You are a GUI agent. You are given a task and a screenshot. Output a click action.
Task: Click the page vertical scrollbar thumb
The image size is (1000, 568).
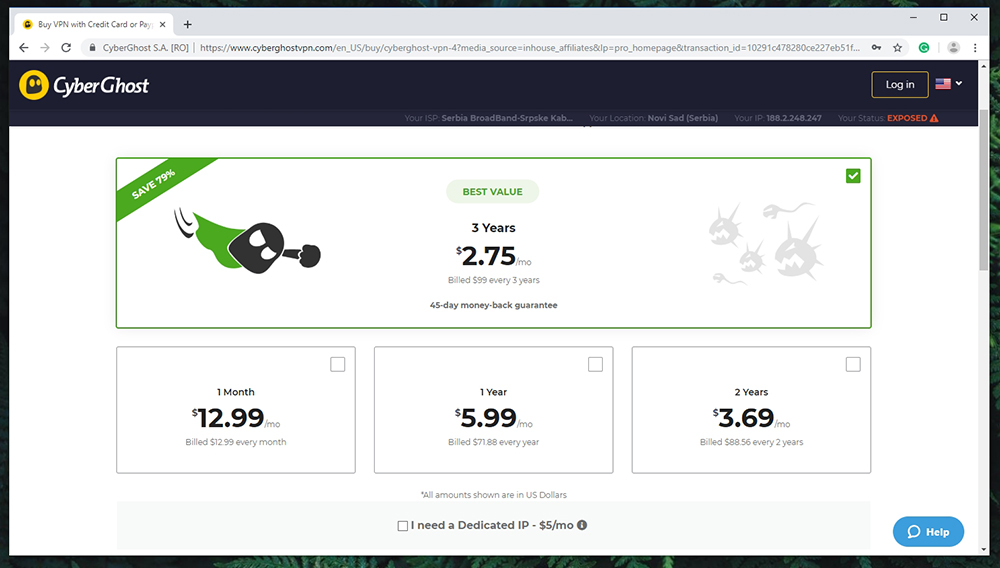coord(983,191)
